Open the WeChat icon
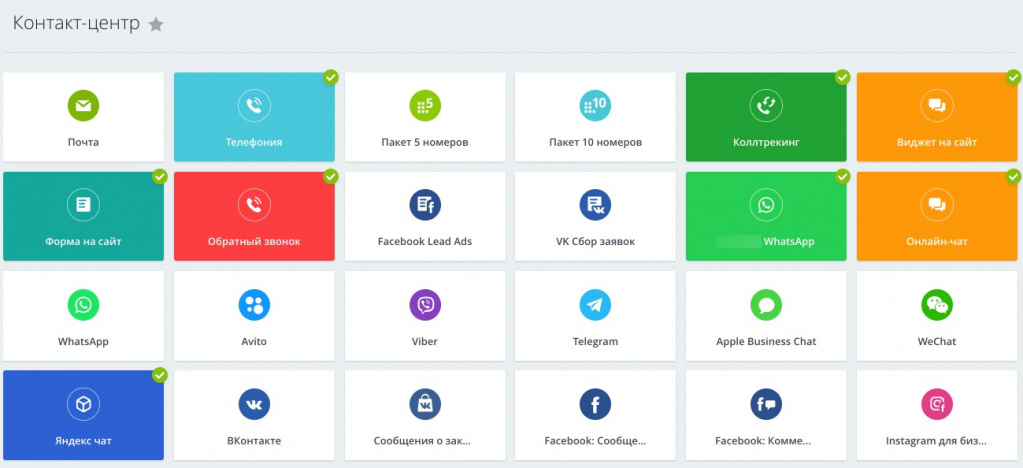The width and height of the screenshot is (1023, 468). pyautogui.click(x=936, y=304)
